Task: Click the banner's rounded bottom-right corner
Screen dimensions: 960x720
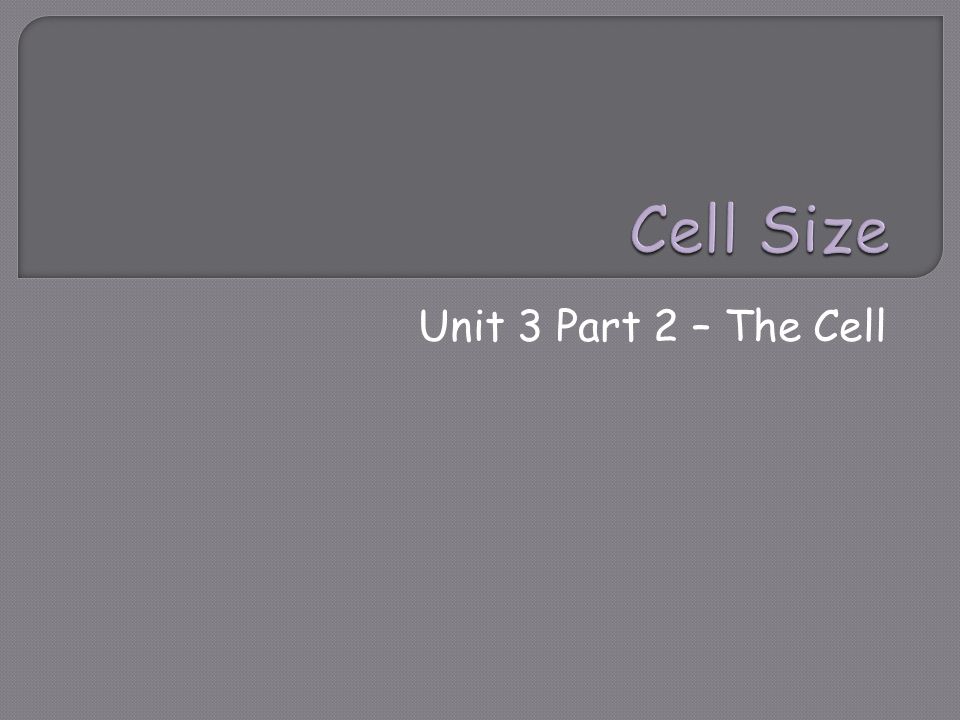Action: [x=931, y=266]
